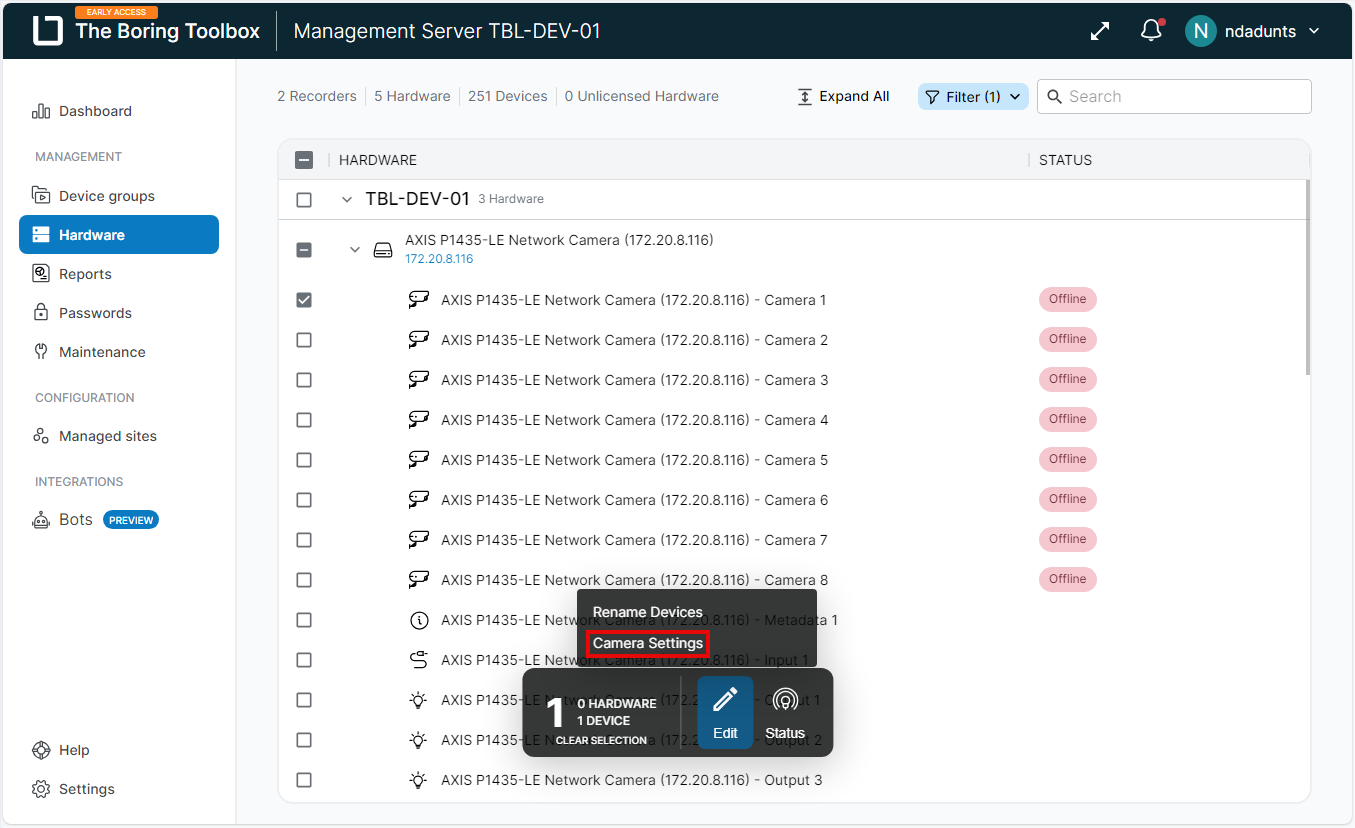Select Rename Devices from the popup menu
The image size is (1355, 828).
click(x=648, y=612)
